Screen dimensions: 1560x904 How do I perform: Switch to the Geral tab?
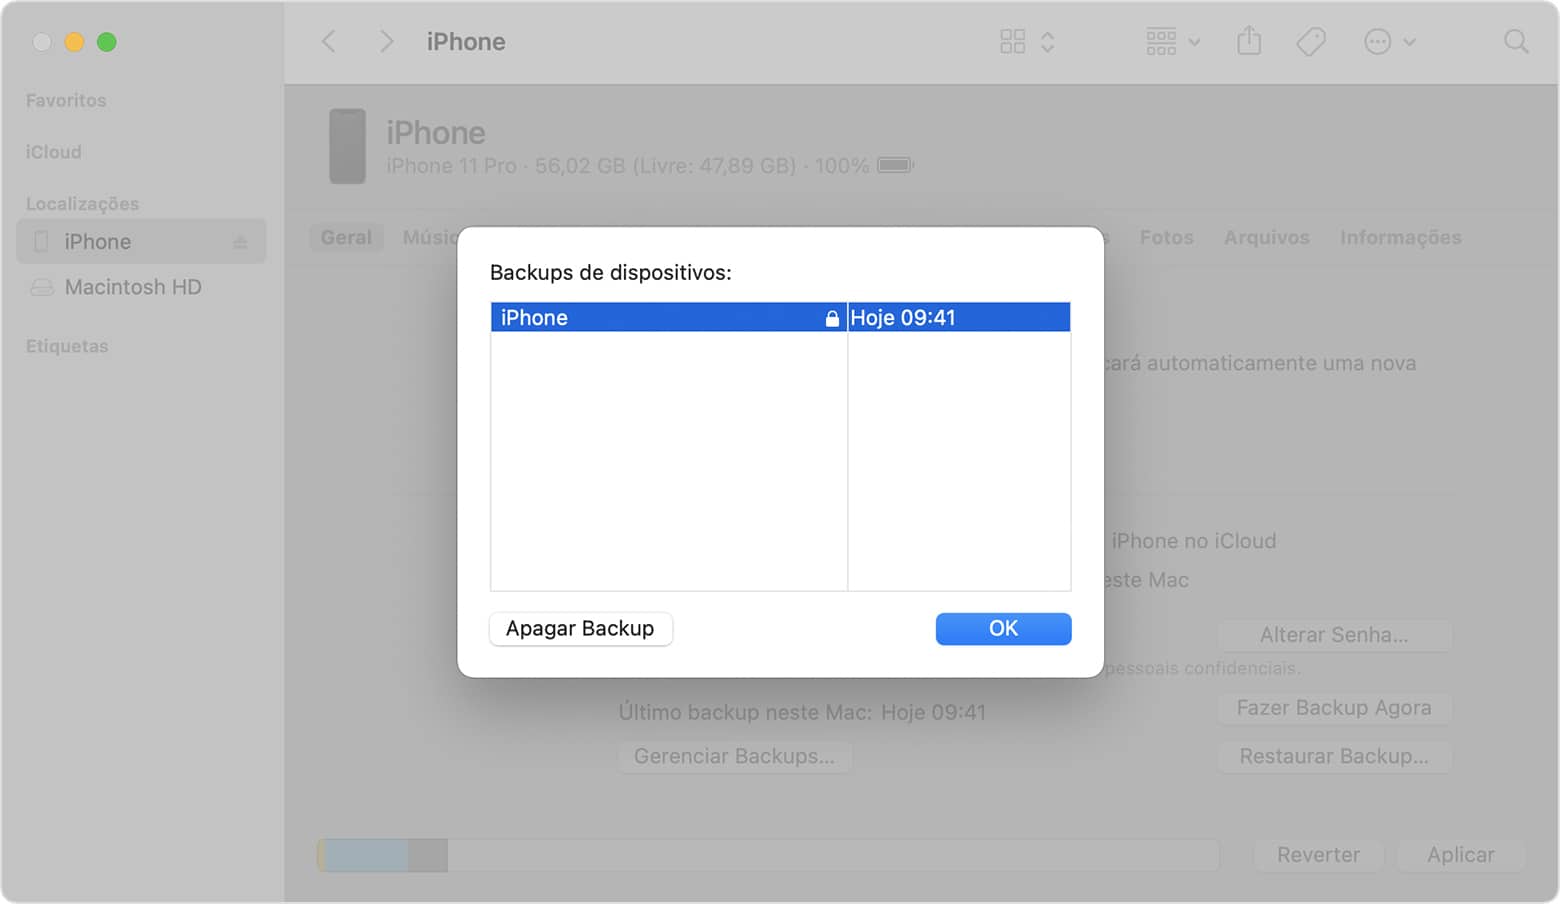point(346,237)
